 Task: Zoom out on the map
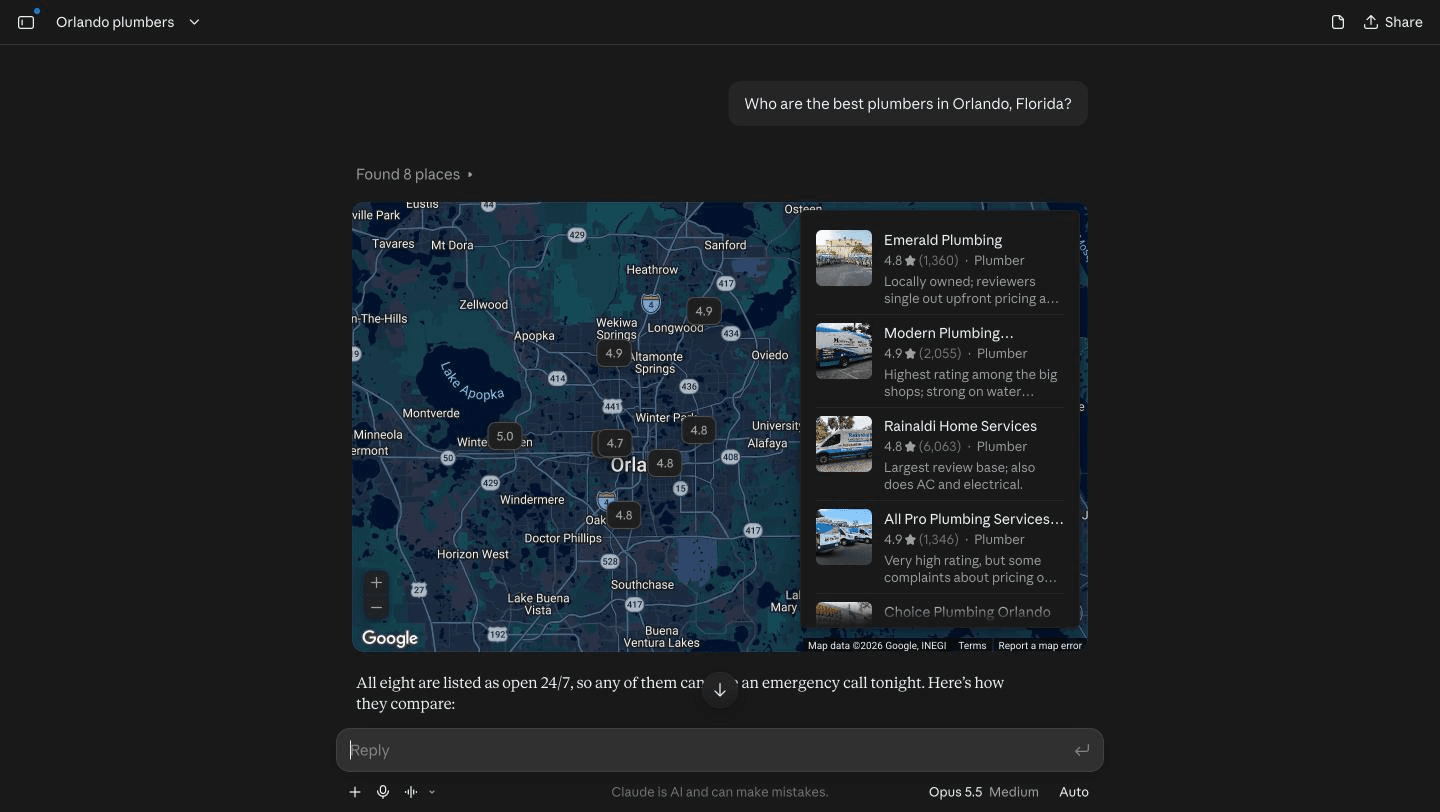(376, 607)
